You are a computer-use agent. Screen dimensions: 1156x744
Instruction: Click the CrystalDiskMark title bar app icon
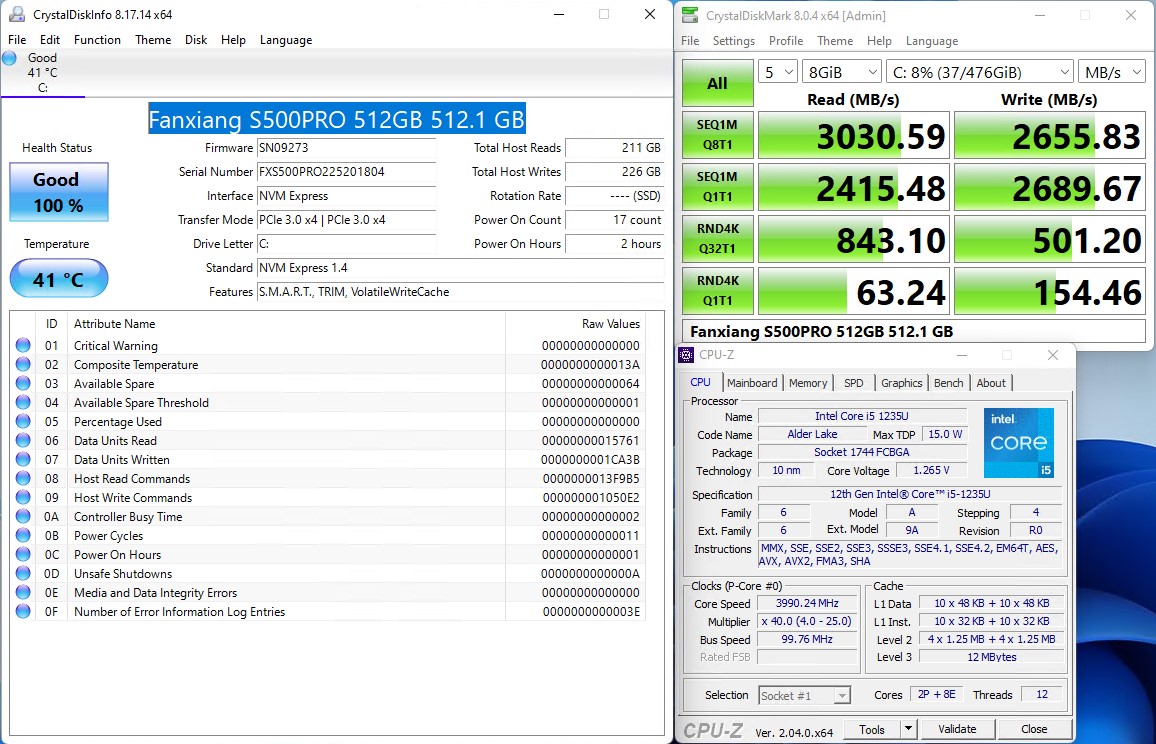pos(691,16)
